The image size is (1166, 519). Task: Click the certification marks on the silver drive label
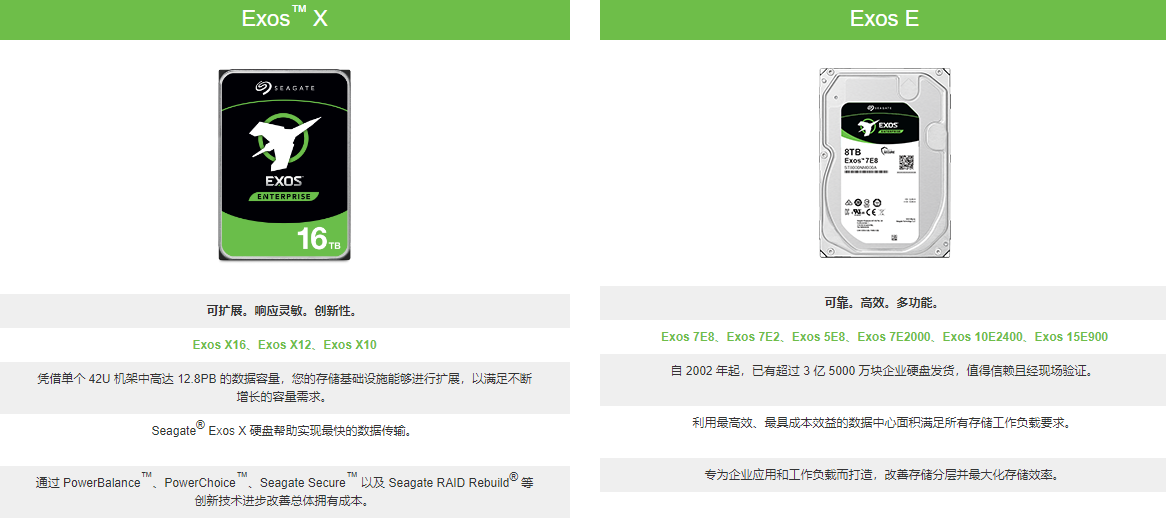pyautogui.click(x=863, y=207)
